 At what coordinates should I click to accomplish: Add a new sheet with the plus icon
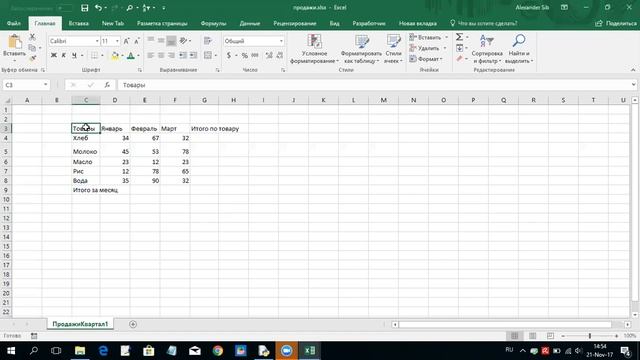coord(133,324)
